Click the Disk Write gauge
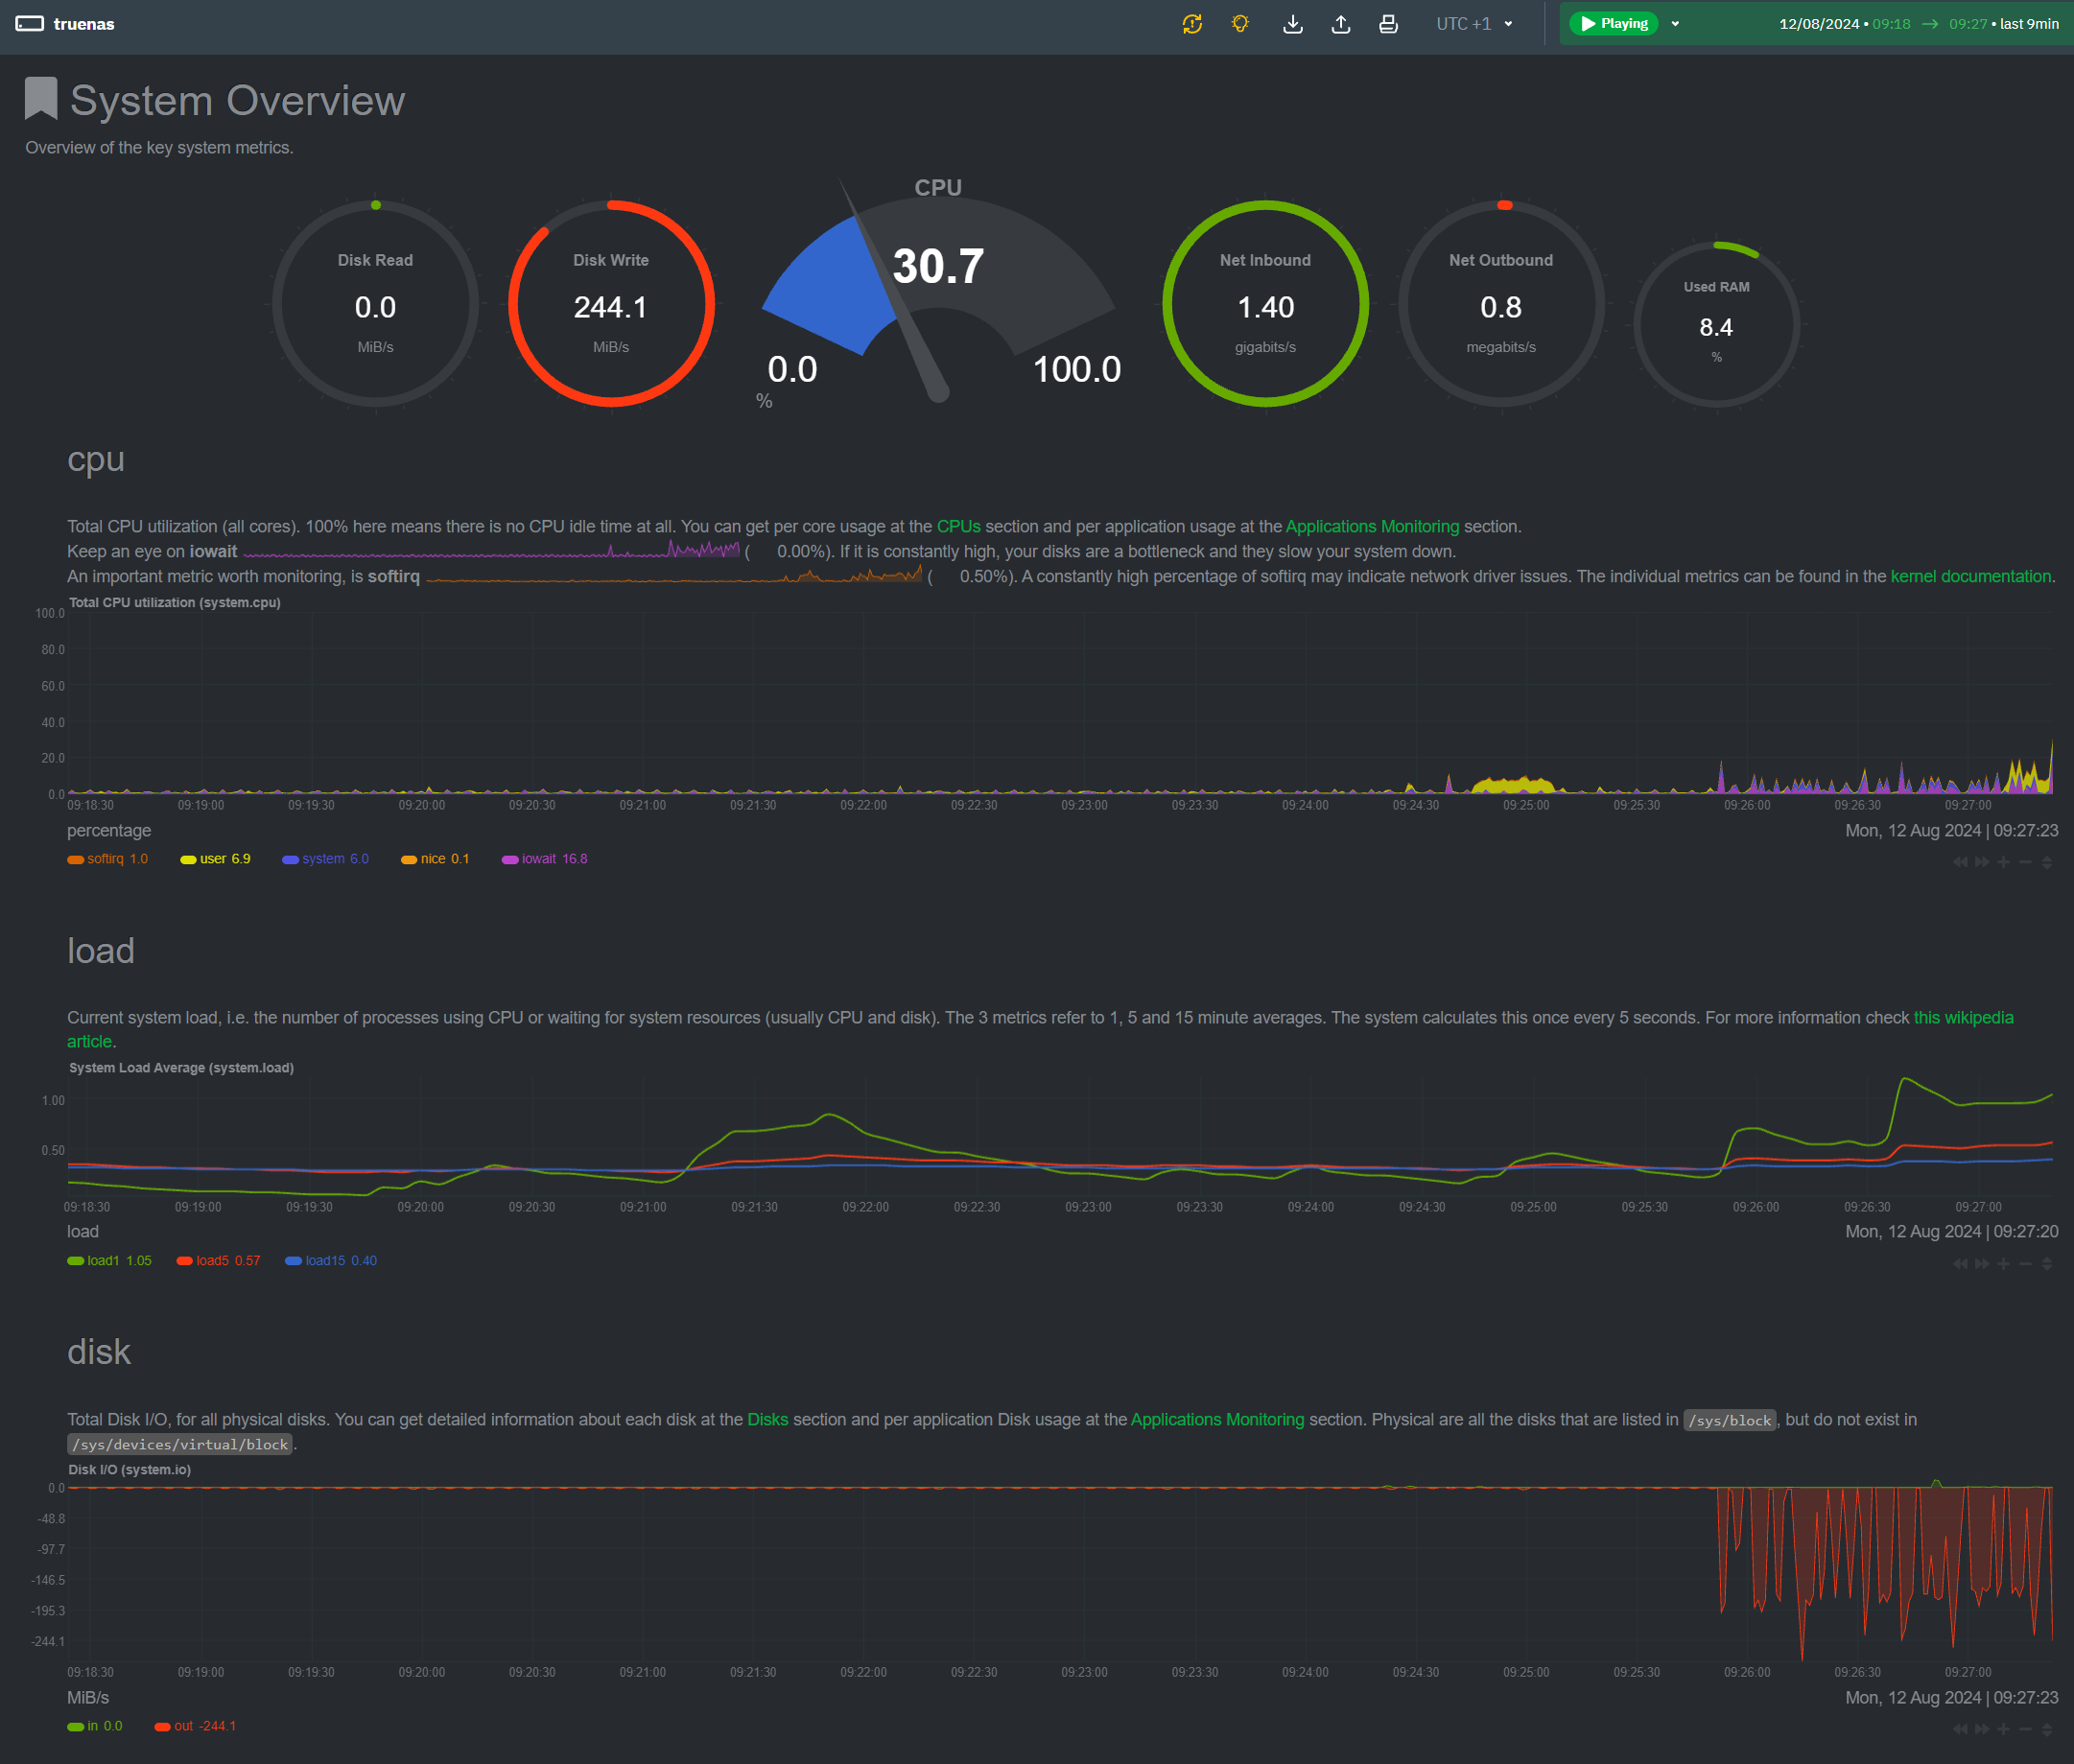The image size is (2074, 1764). tap(611, 303)
